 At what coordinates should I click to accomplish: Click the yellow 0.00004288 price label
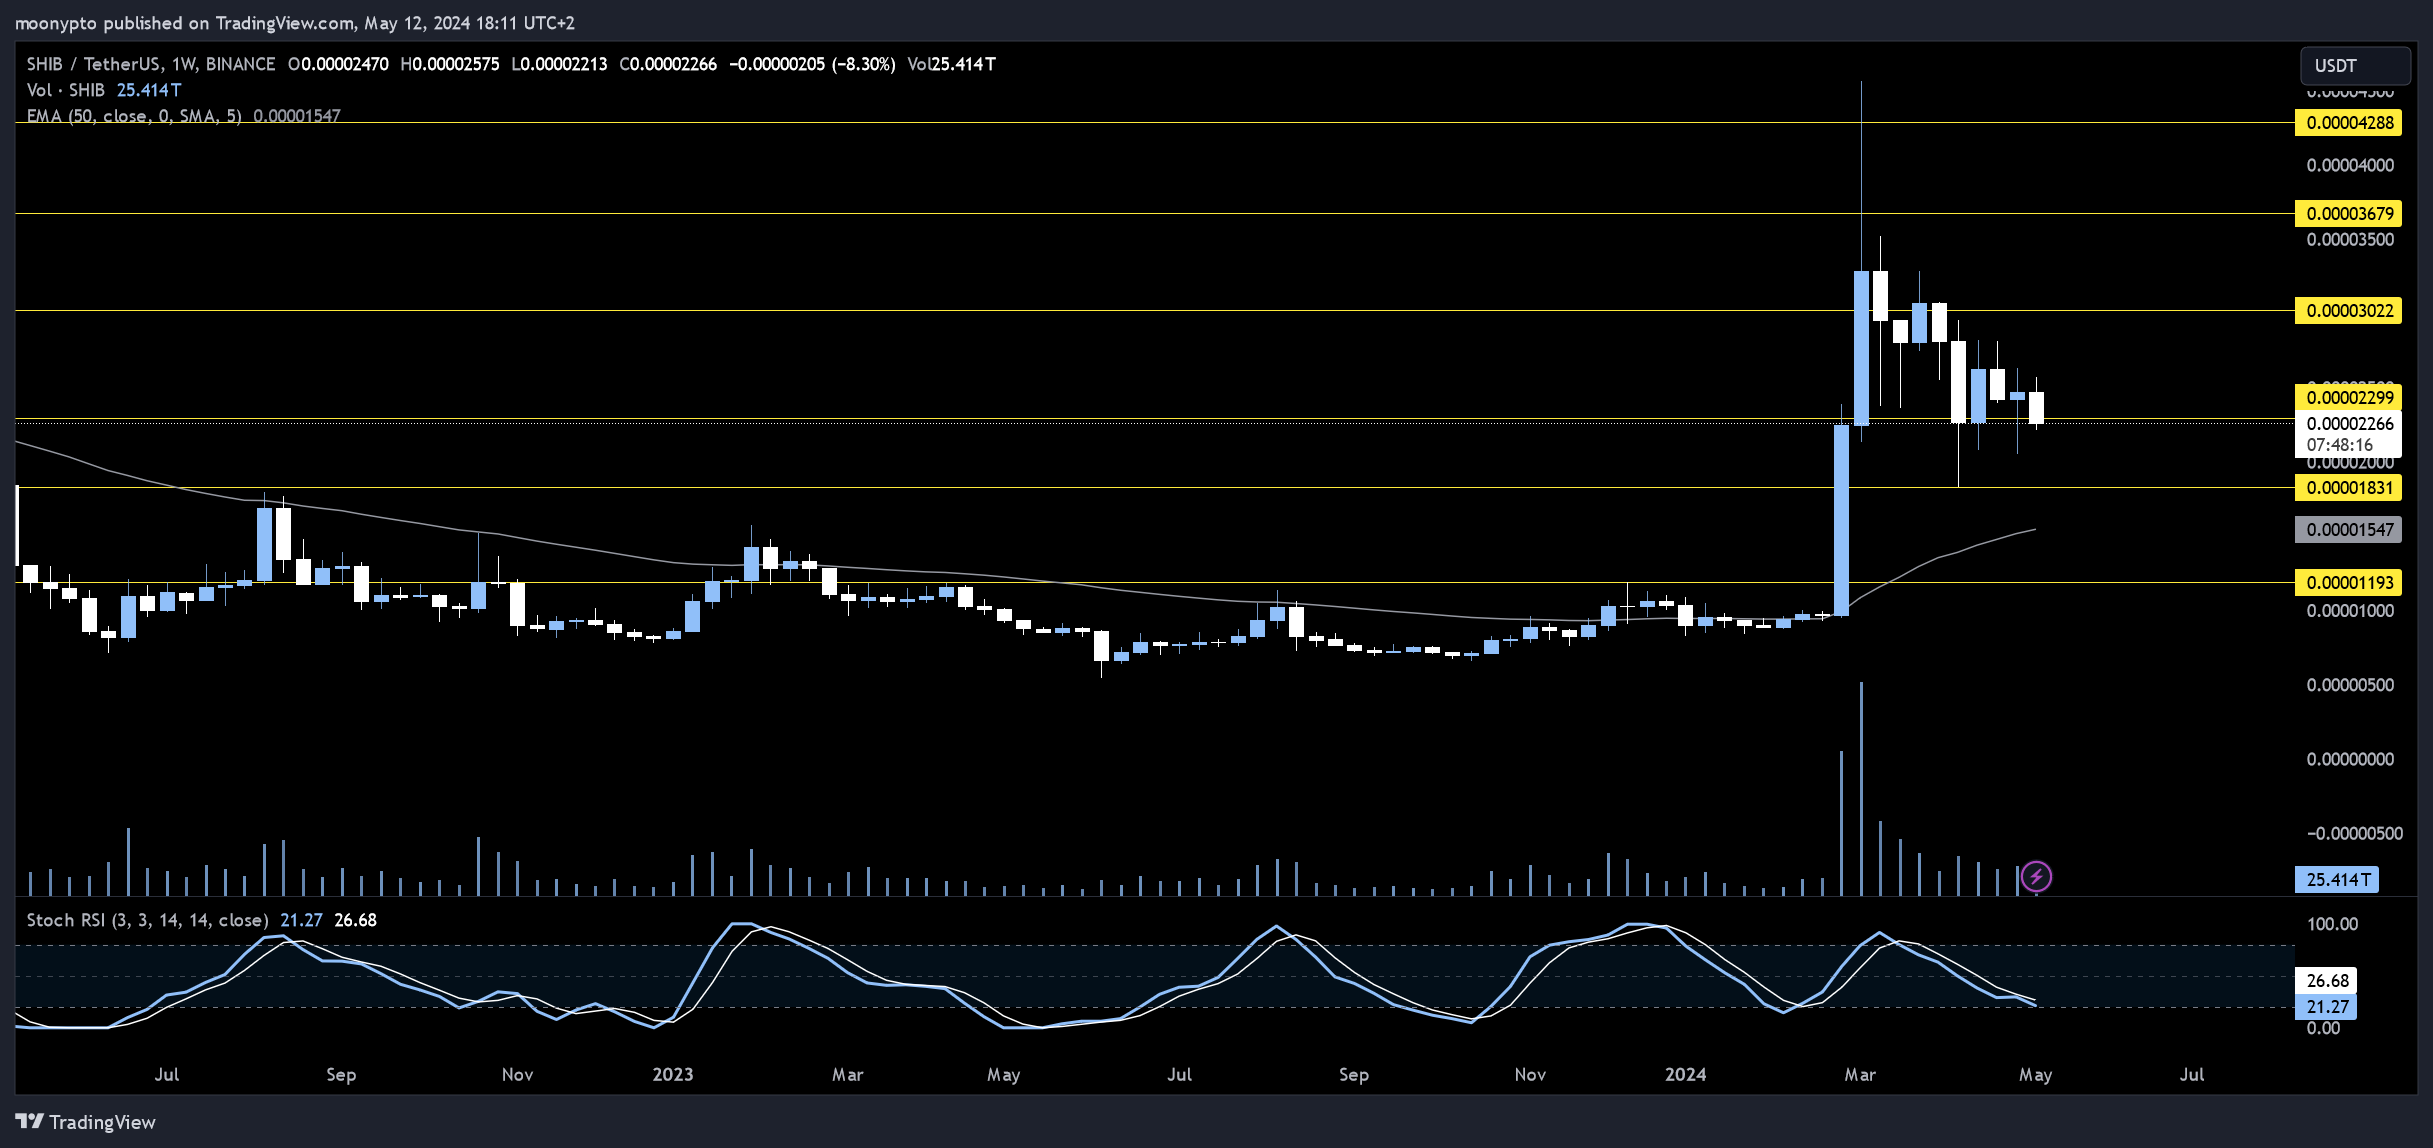[2348, 123]
